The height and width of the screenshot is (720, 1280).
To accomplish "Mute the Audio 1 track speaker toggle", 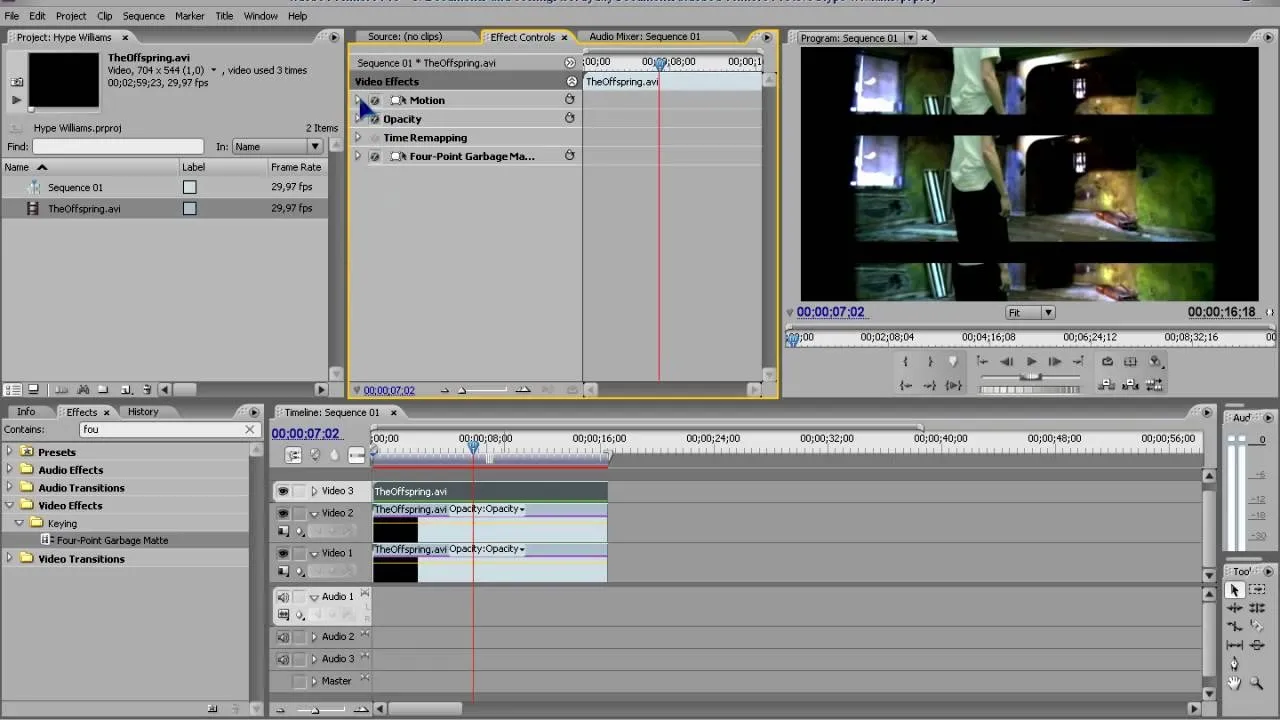I will (x=283, y=597).
